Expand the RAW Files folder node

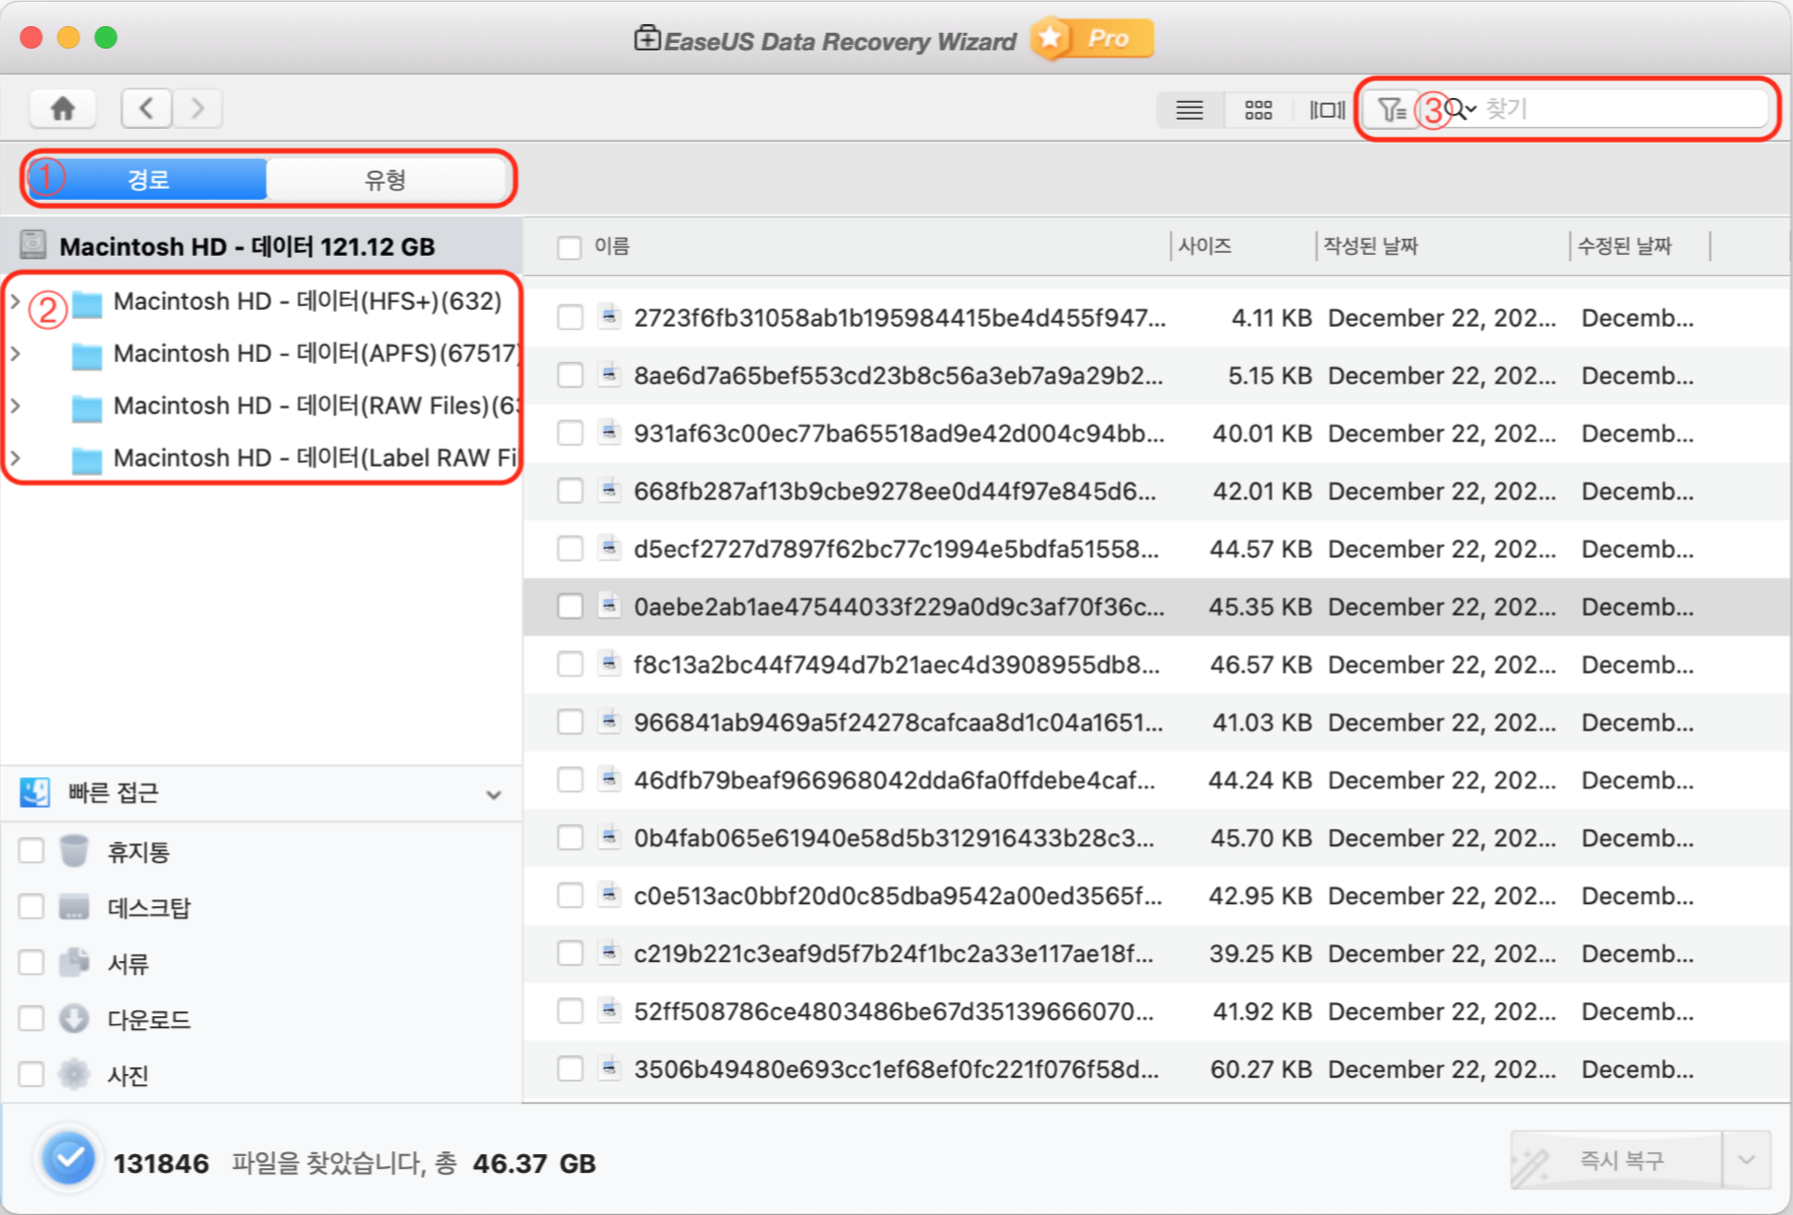tap(15, 405)
